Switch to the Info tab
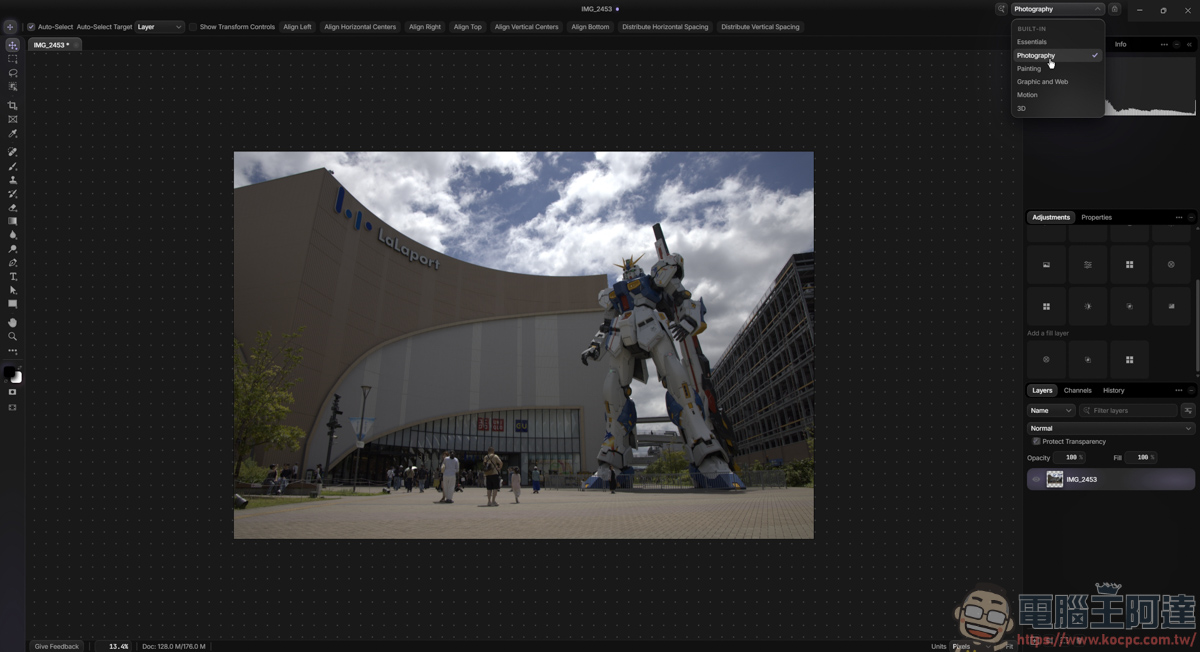This screenshot has height=652, width=1200. (1121, 44)
